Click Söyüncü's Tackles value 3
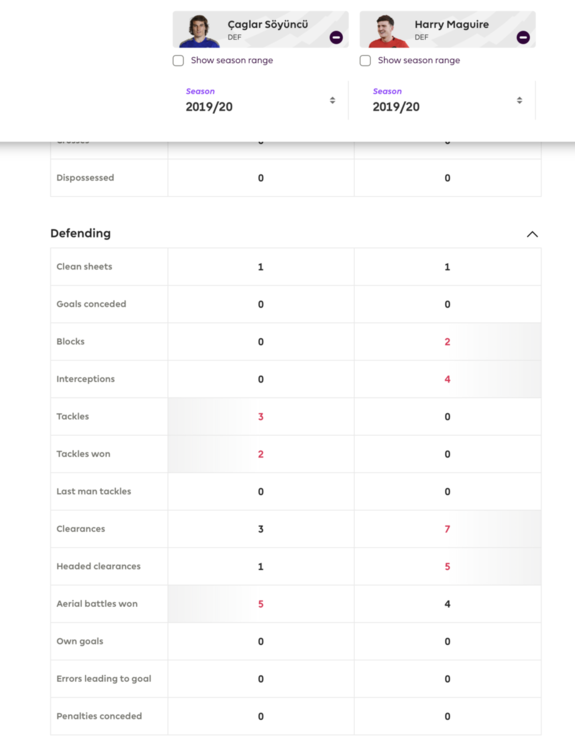Viewport: 575px width, 750px height. point(261,417)
